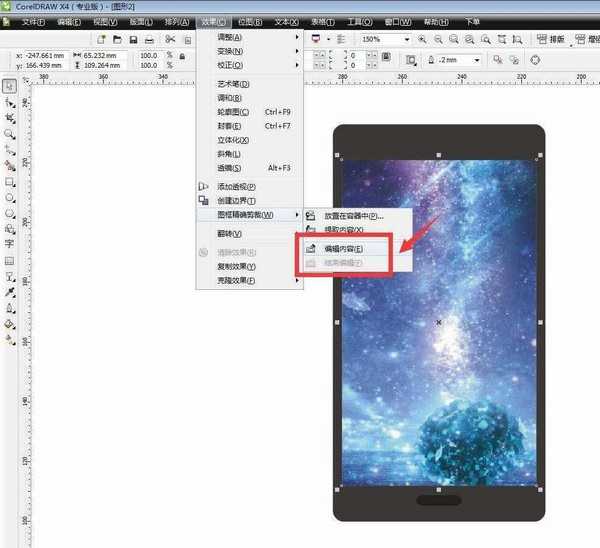Select the Zoom magnifier tool in toolbox
Image resolution: width=600 pixels, height=548 pixels.
10,134
